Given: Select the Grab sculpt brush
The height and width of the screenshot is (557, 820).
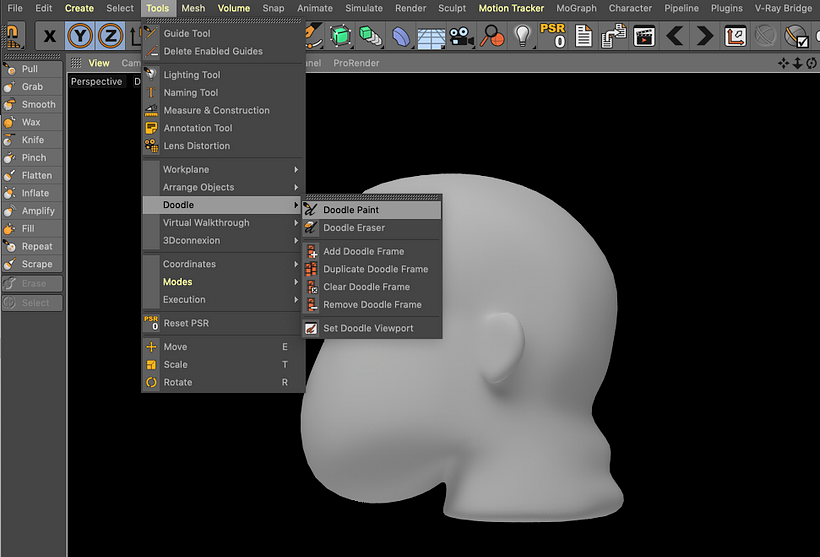Looking at the screenshot, I should pyautogui.click(x=32, y=87).
